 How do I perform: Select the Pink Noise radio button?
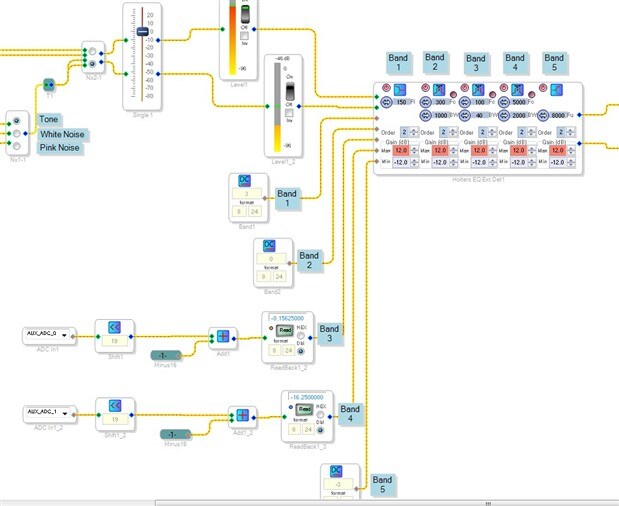pos(17,146)
